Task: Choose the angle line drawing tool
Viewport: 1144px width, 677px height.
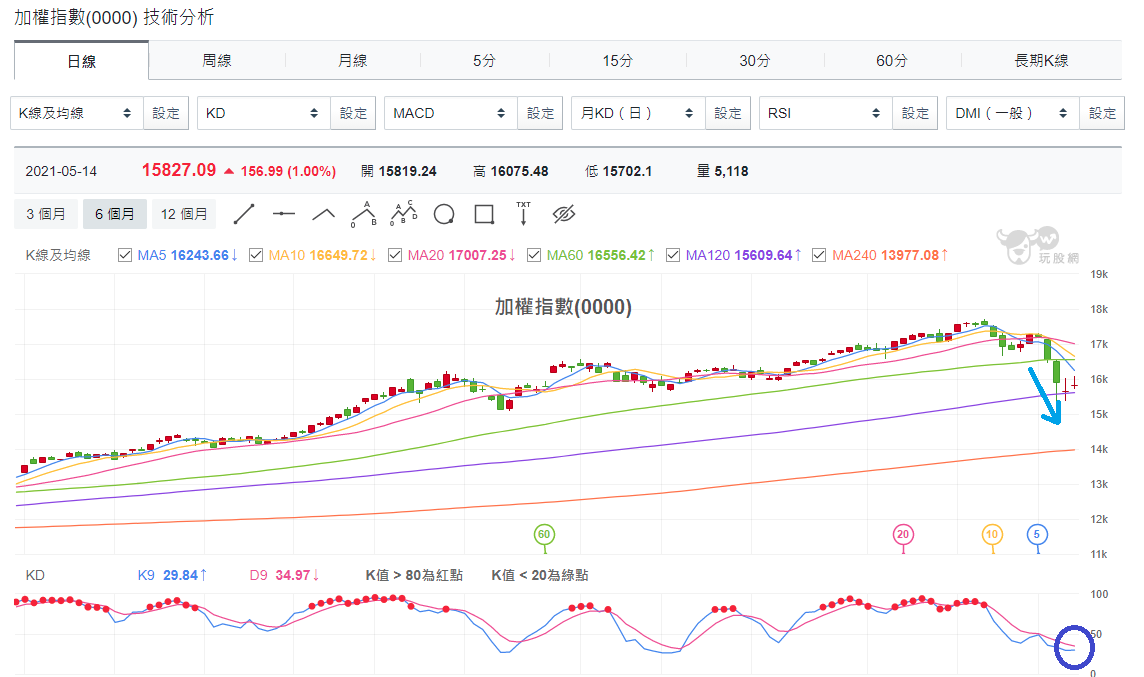Action: pos(323,214)
